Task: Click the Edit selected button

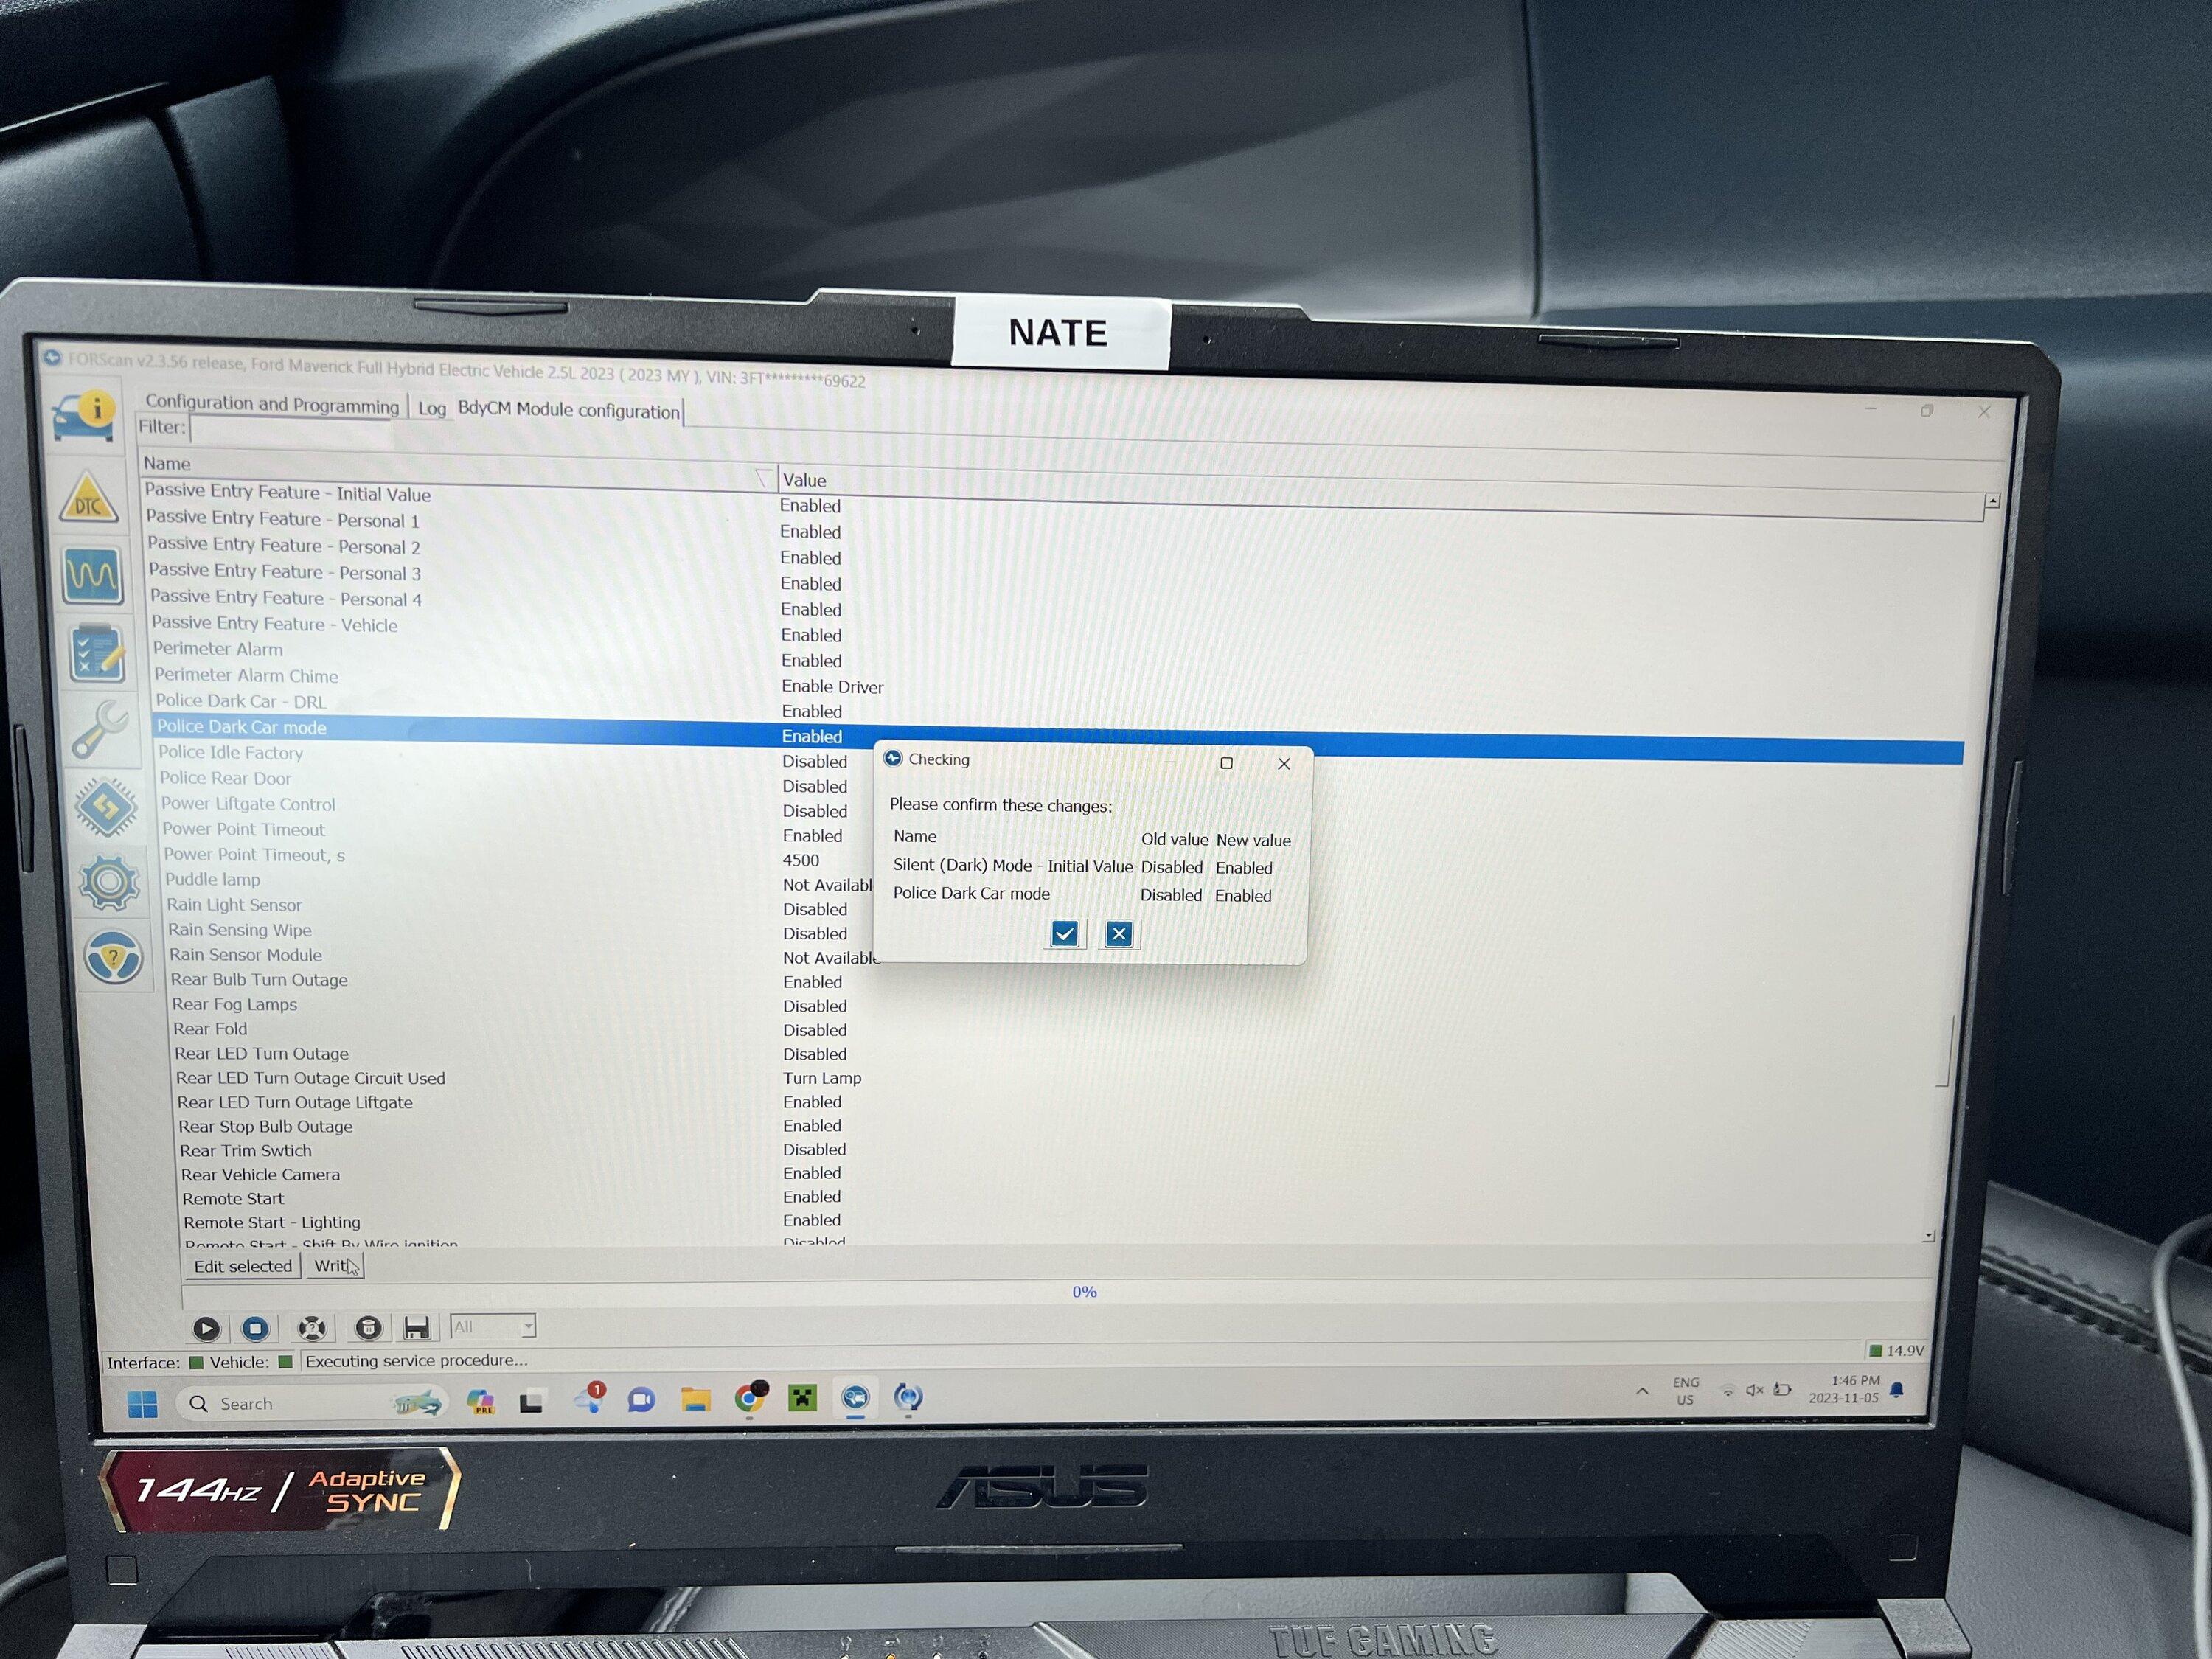Action: tap(243, 1266)
